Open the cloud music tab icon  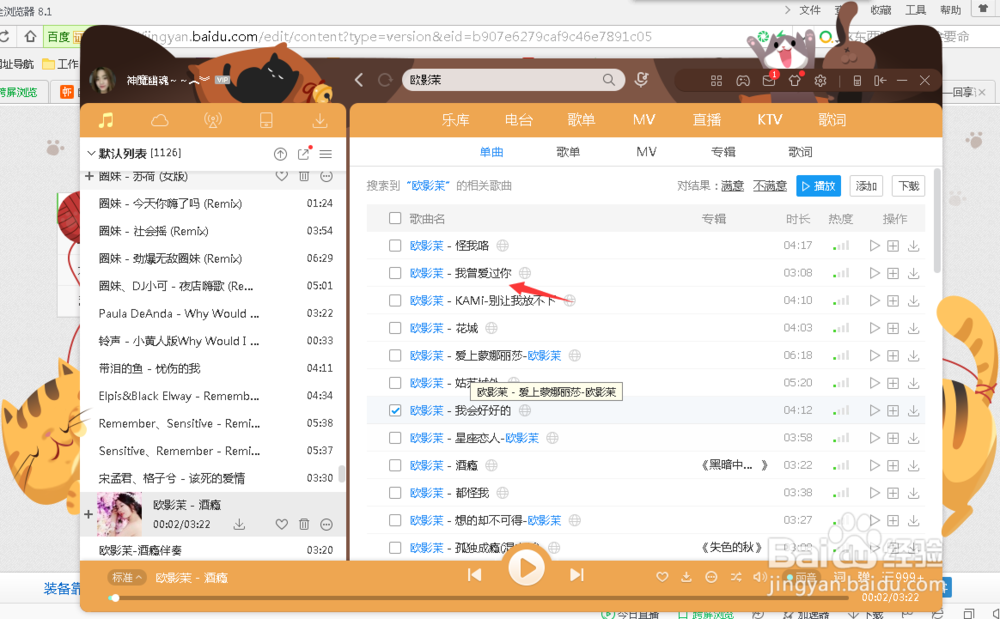pyautogui.click(x=159, y=120)
